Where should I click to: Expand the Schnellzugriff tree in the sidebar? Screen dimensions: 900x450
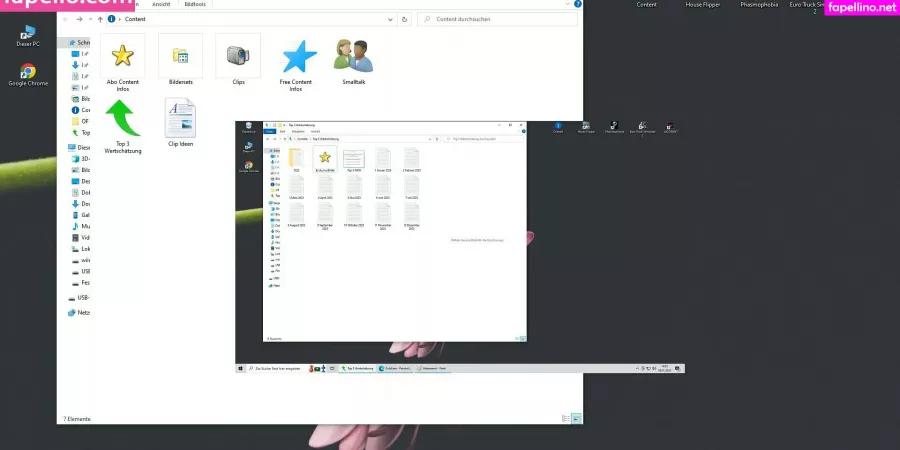tap(64, 43)
